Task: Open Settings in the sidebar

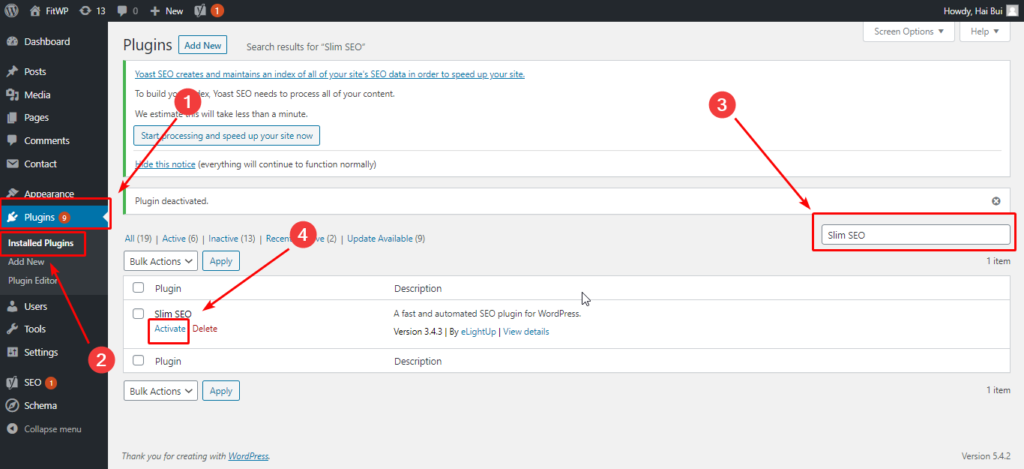Action: (x=40, y=352)
